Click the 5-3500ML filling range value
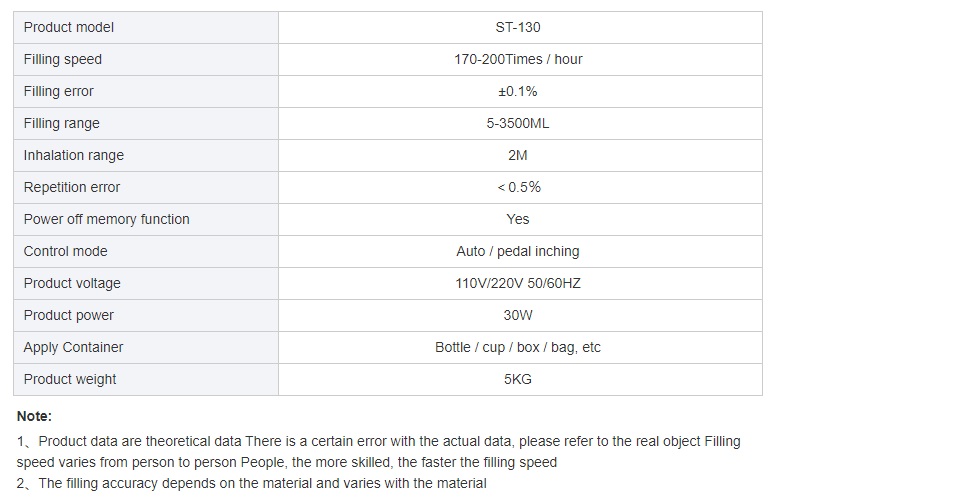 tap(518, 123)
